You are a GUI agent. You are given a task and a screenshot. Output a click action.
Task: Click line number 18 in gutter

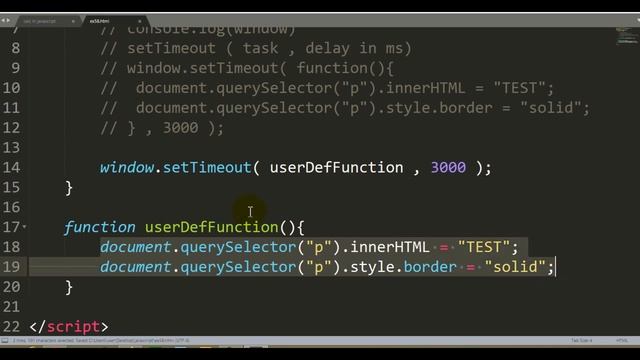pyautogui.click(x=11, y=247)
